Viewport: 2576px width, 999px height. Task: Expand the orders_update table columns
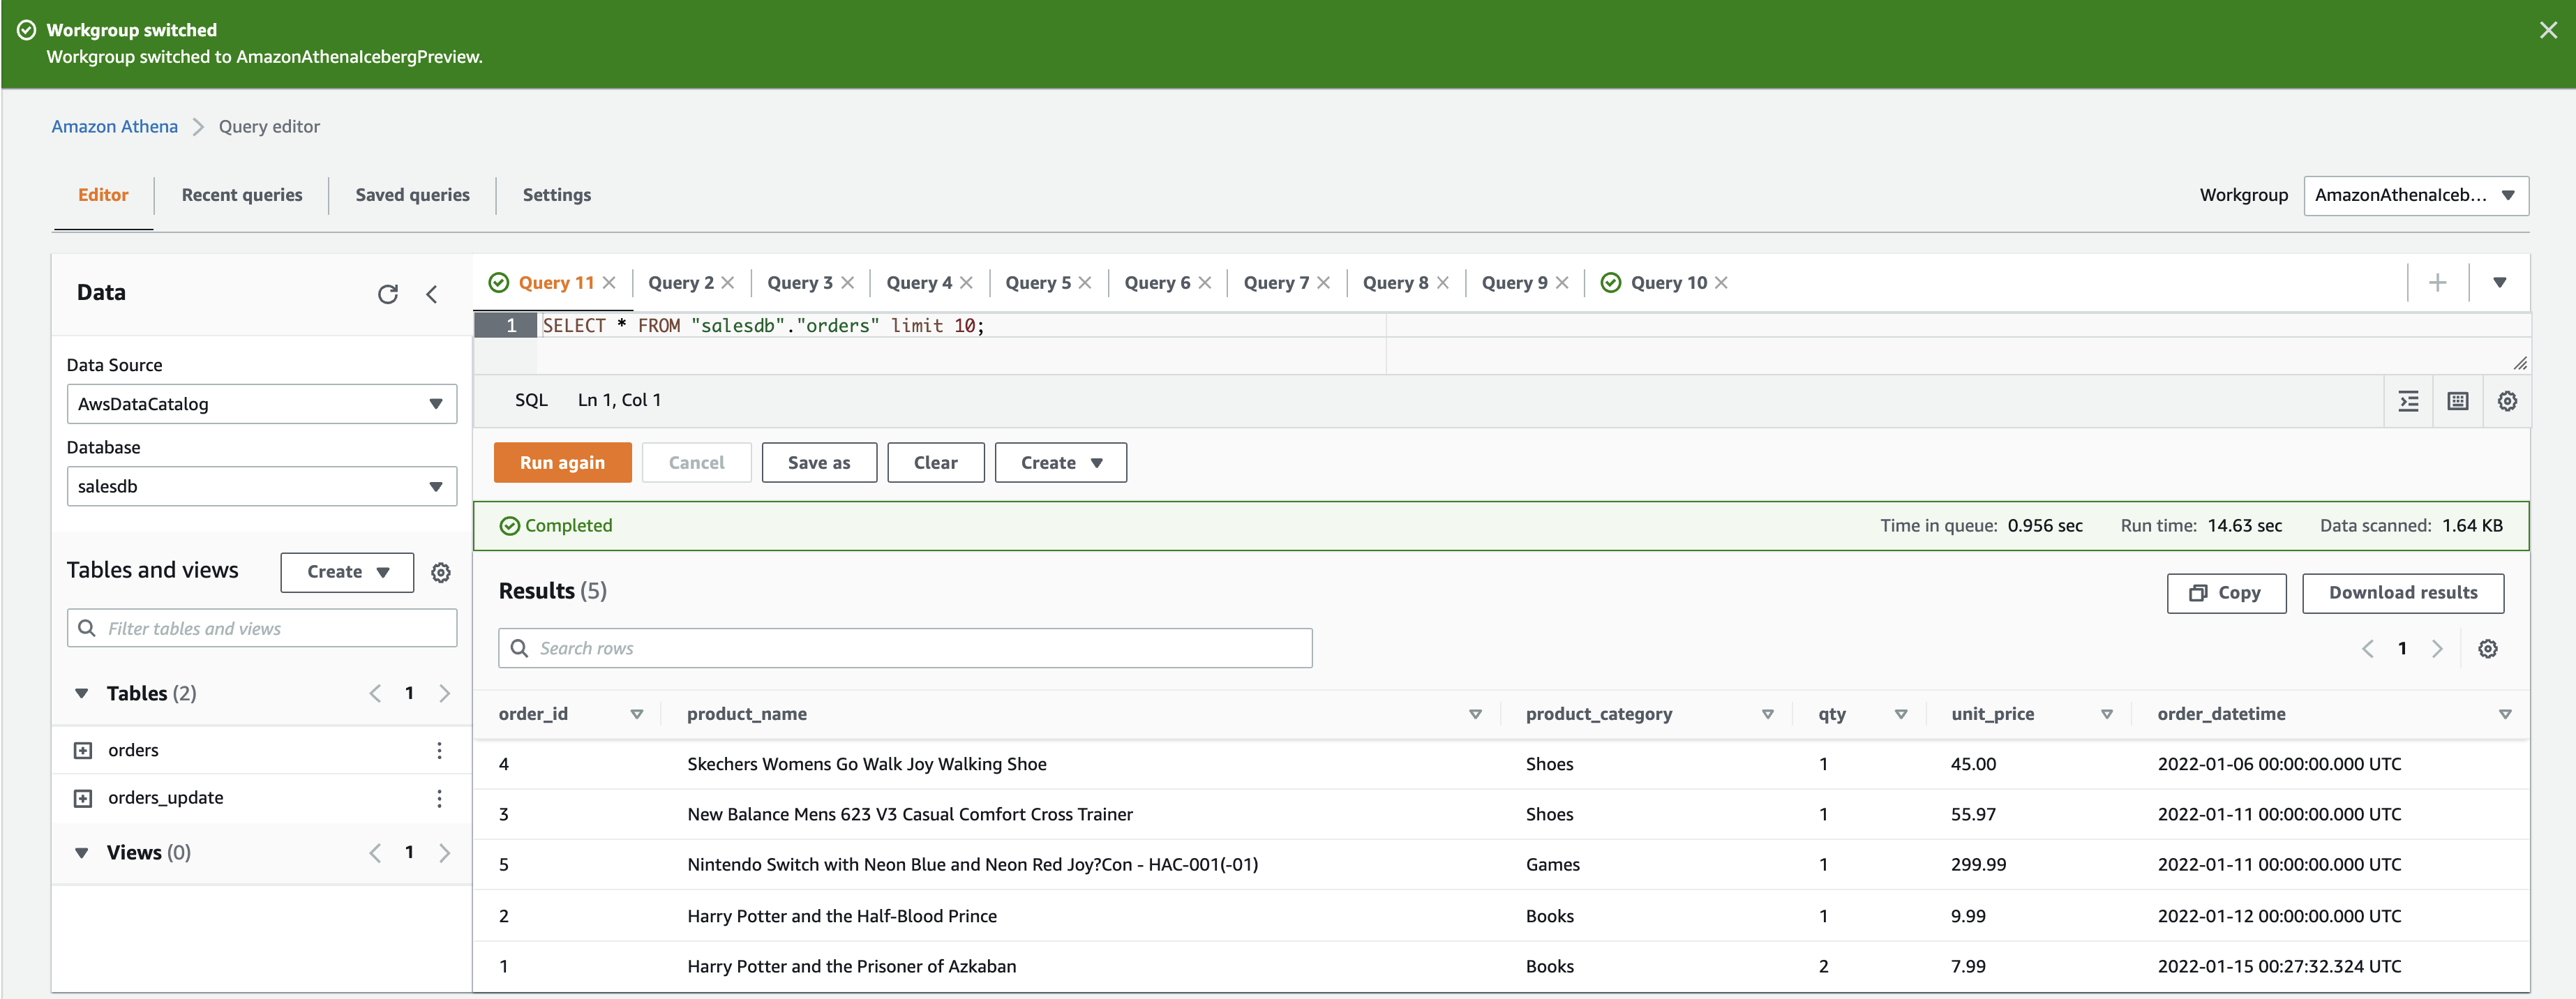[x=83, y=798]
